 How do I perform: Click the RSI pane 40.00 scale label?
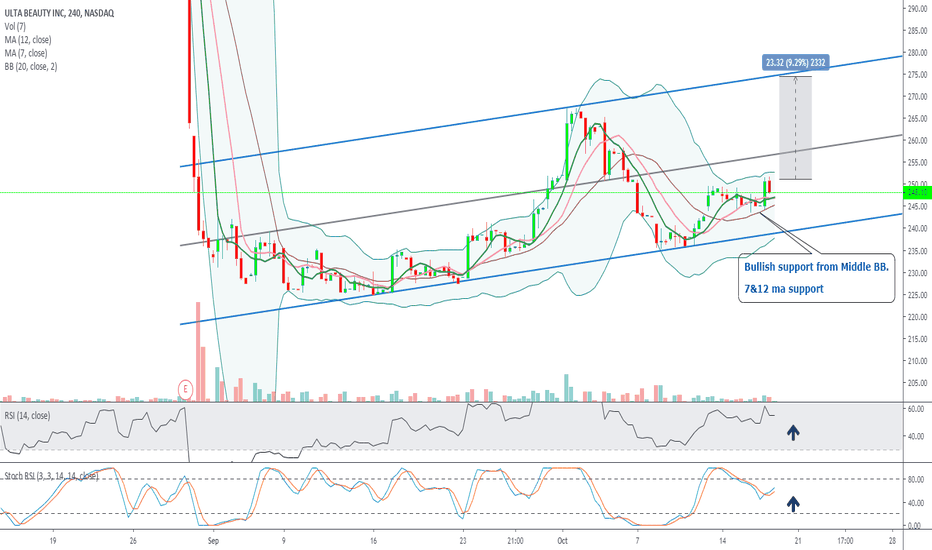pos(916,436)
